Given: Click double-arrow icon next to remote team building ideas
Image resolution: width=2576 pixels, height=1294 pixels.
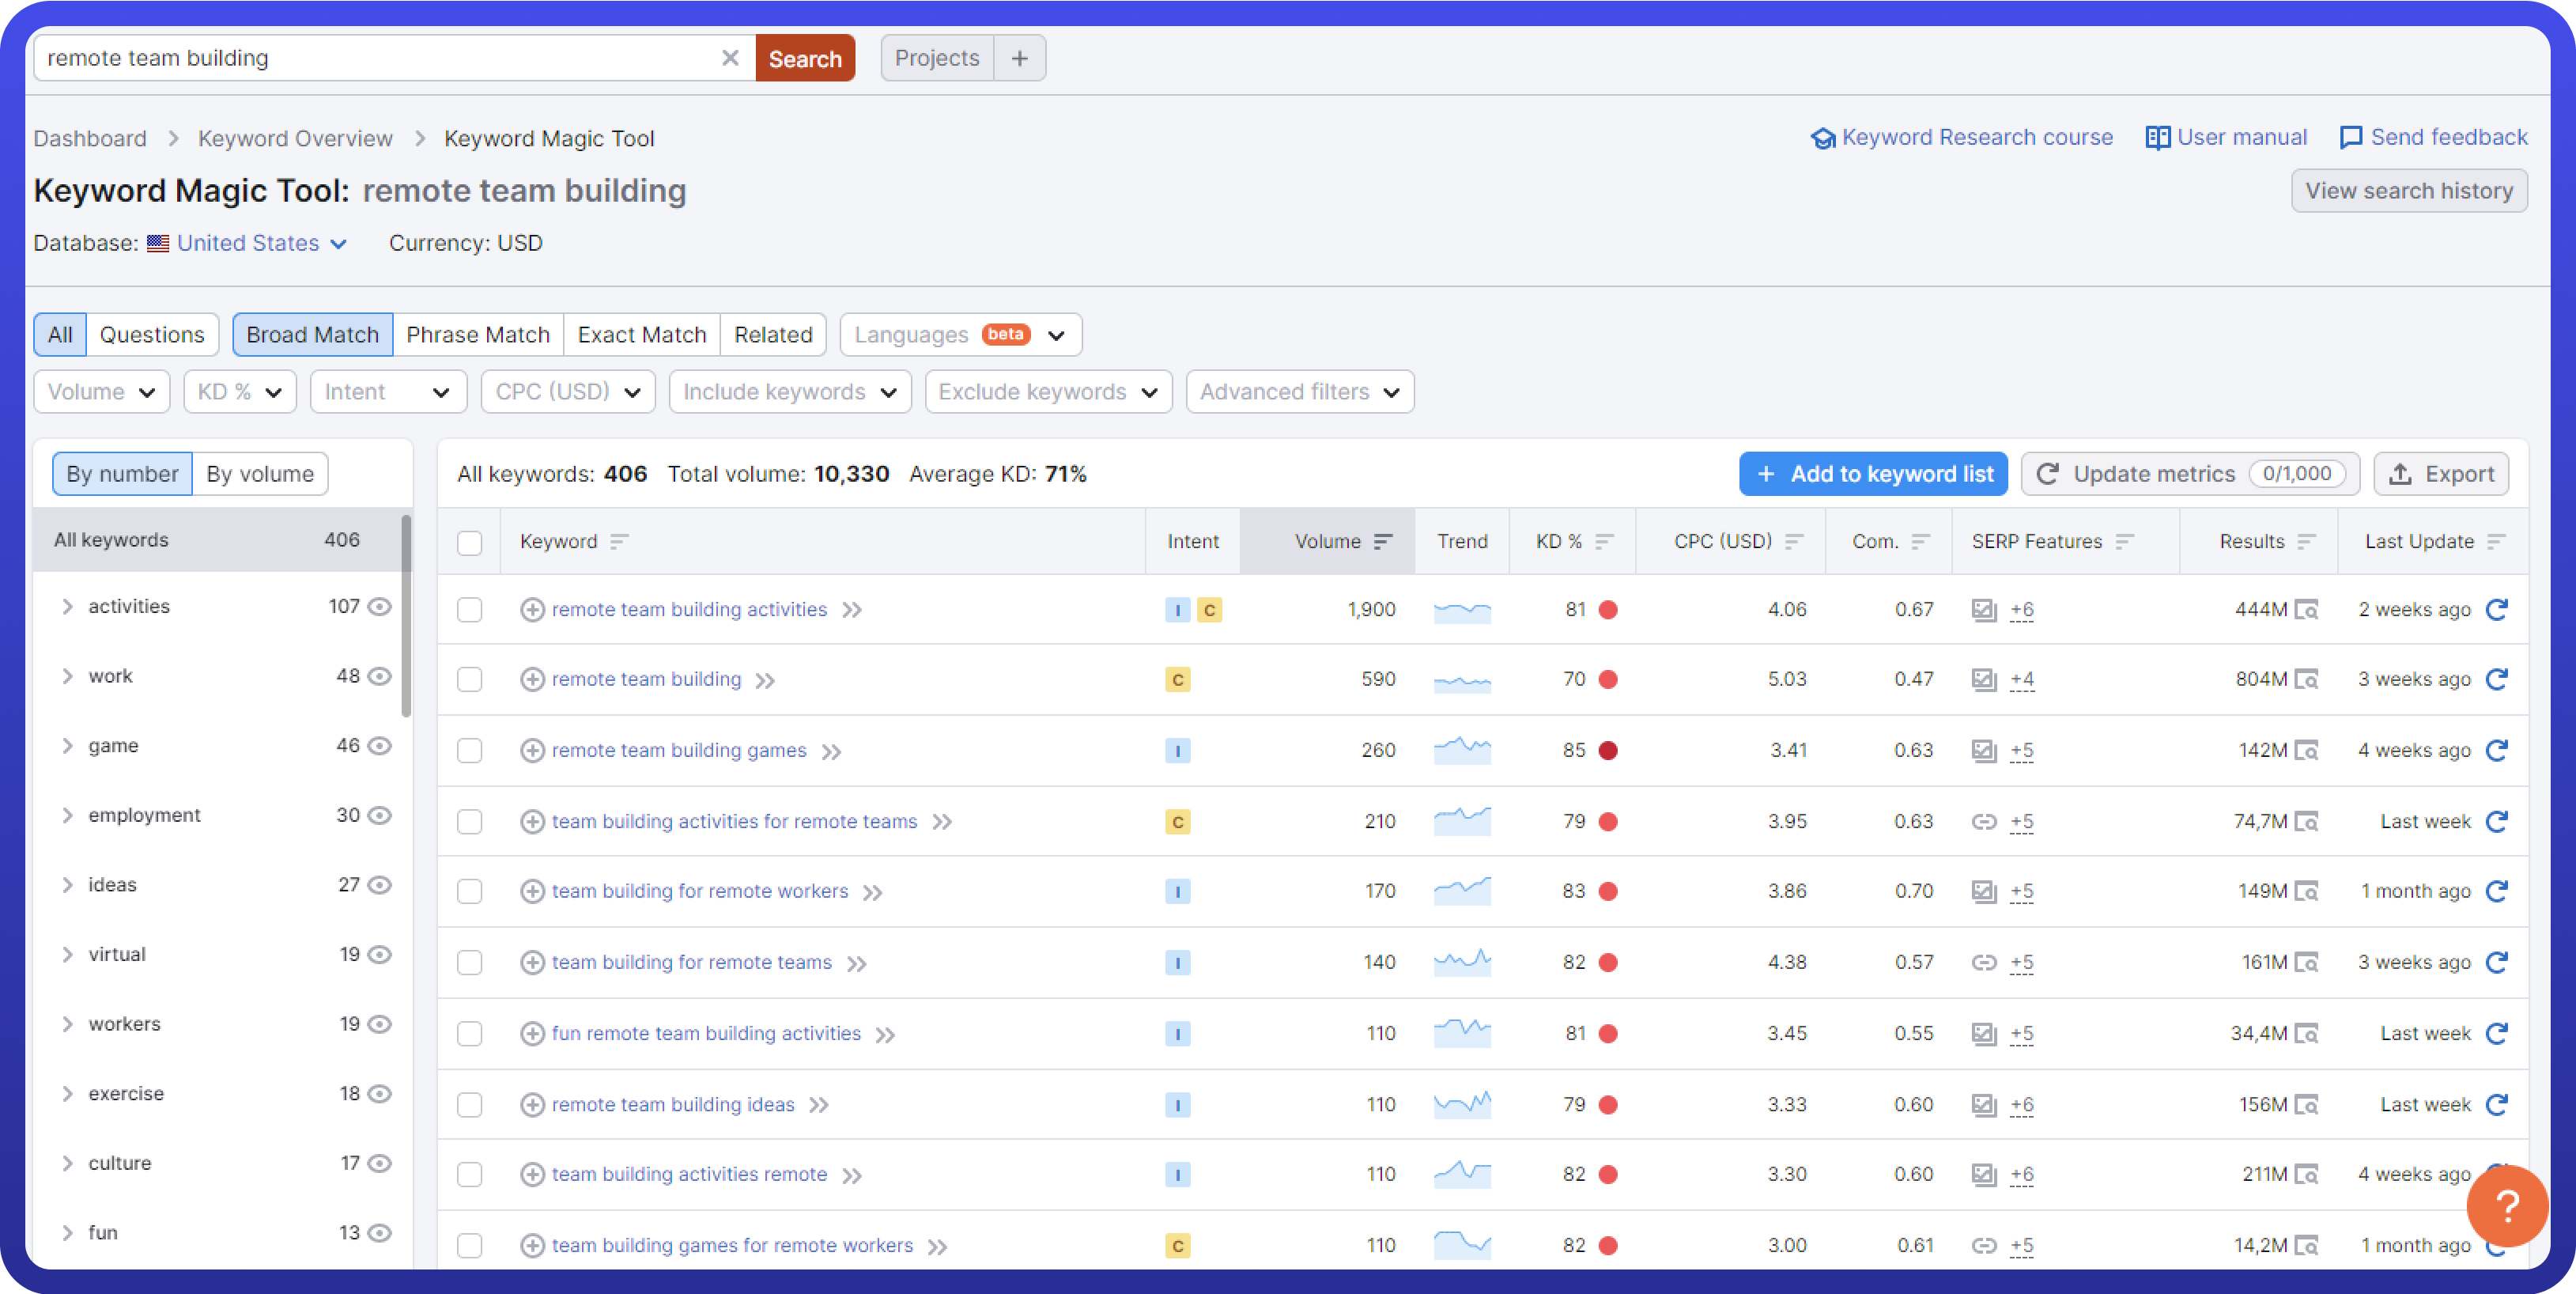Looking at the screenshot, I should pyautogui.click(x=819, y=1105).
